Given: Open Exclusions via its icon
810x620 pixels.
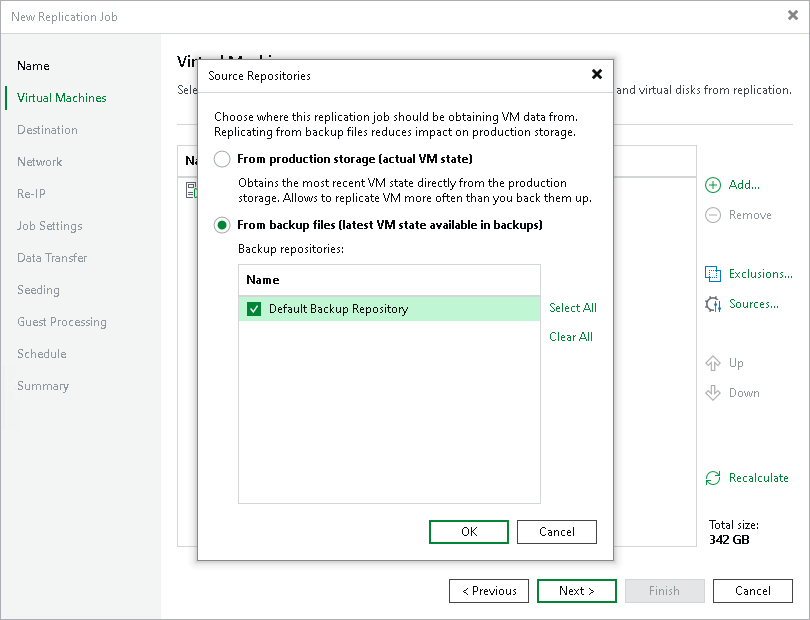Looking at the screenshot, I should click(x=713, y=274).
